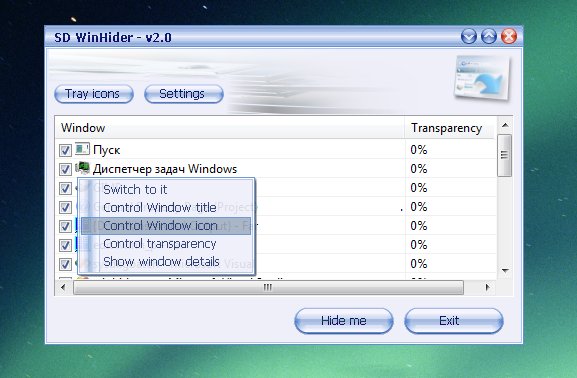Click the 0% transparency value for Пуск
Screen dimensions: 577x378
point(419,150)
